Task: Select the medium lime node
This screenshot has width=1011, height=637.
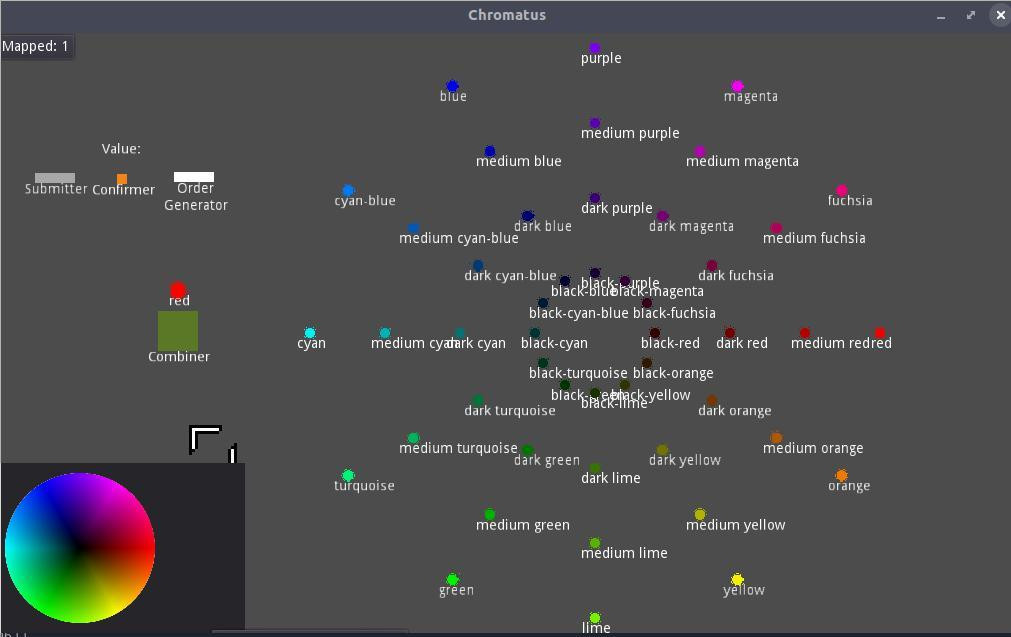Action: point(594,543)
